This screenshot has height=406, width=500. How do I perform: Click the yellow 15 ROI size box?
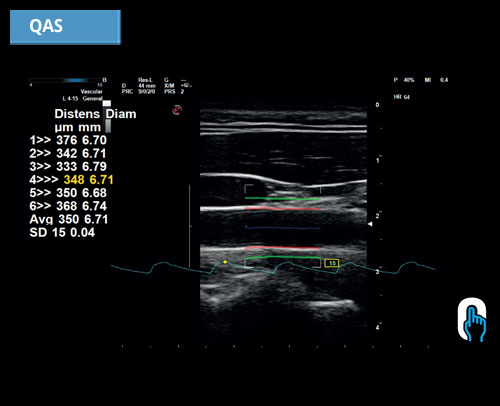(332, 263)
